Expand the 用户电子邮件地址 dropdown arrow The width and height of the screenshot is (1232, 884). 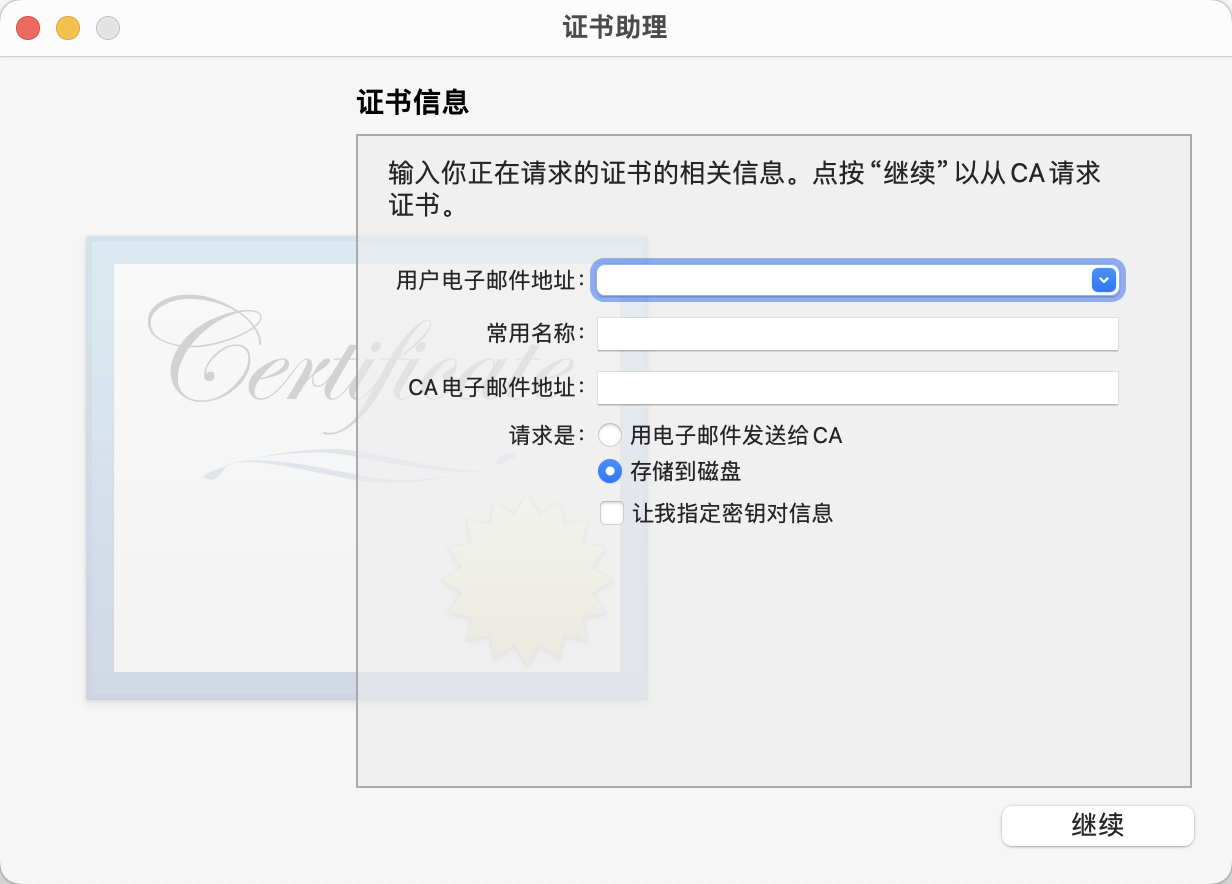click(1103, 280)
